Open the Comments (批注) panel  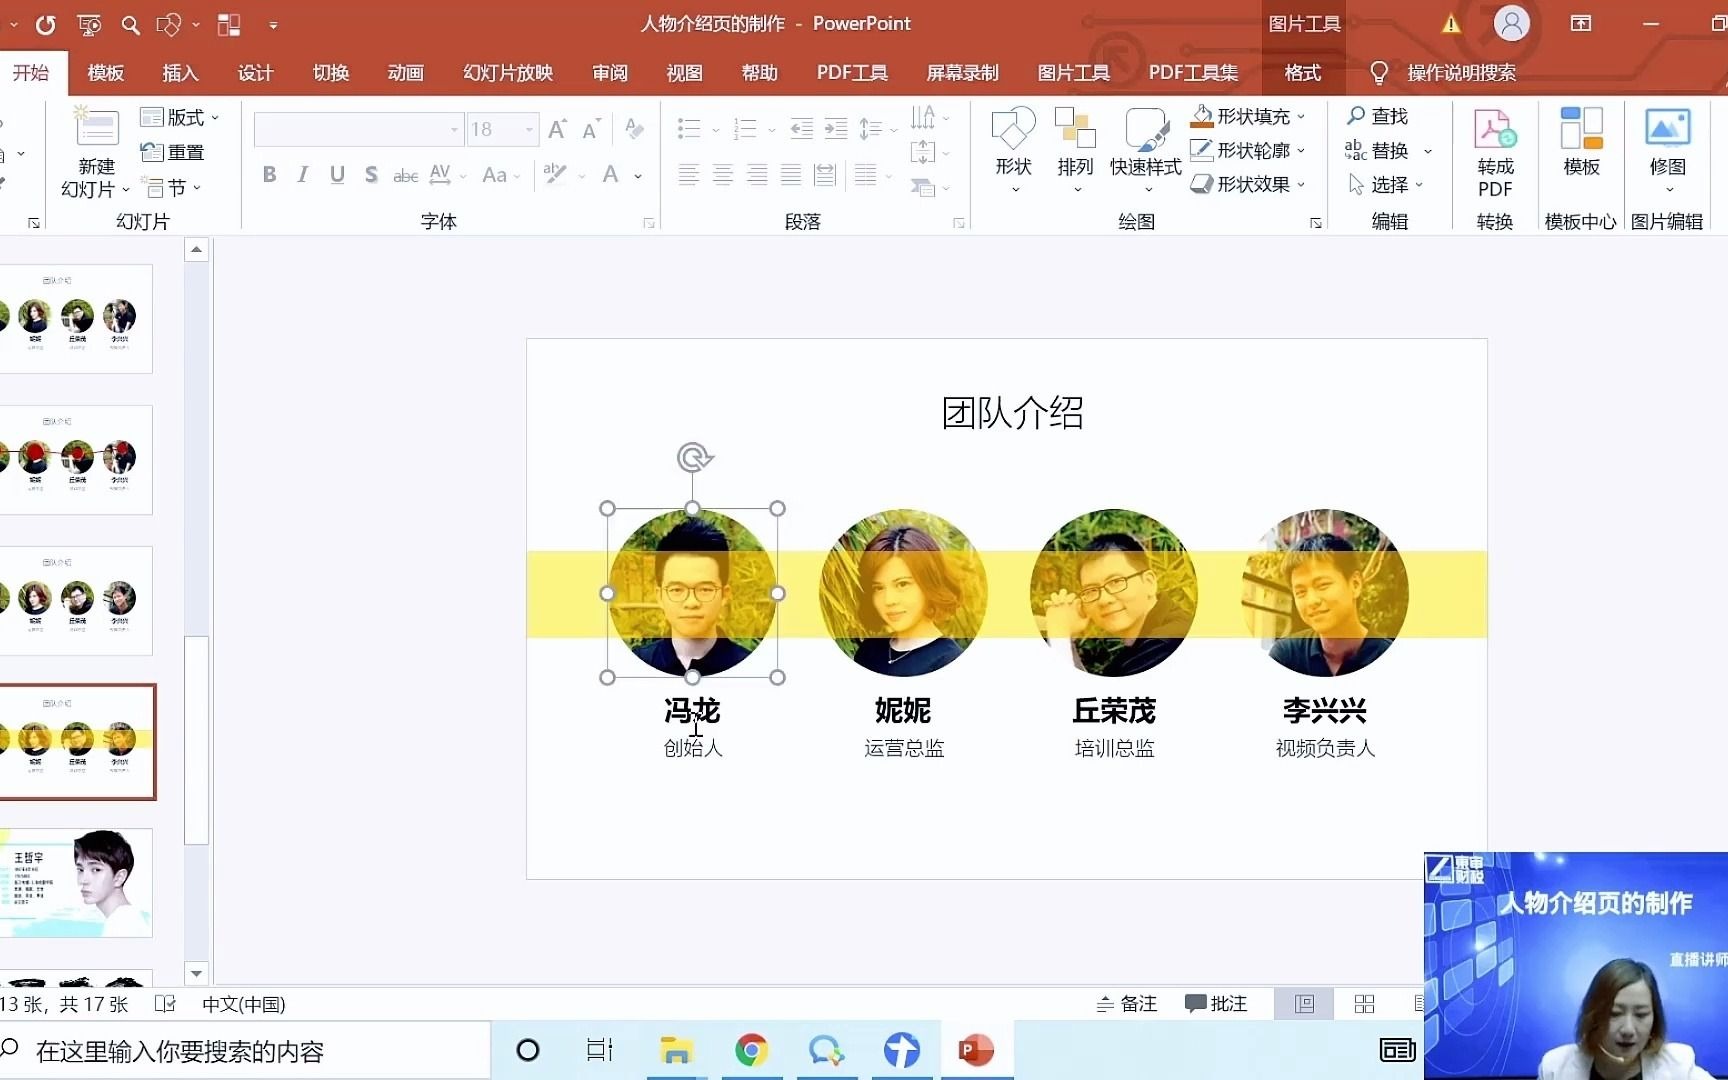point(1217,1003)
